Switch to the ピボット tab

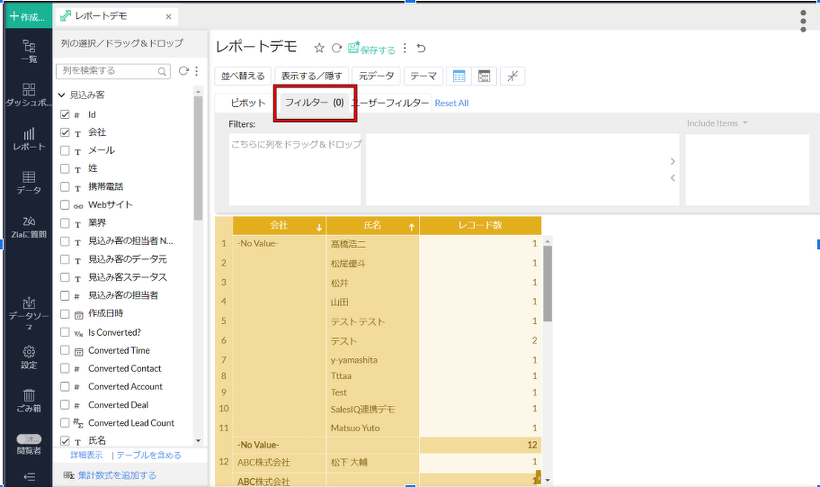247,103
